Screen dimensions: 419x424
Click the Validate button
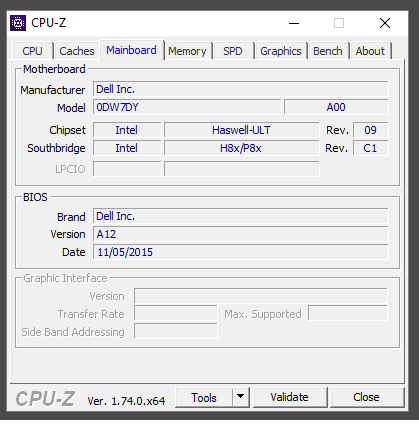click(289, 397)
